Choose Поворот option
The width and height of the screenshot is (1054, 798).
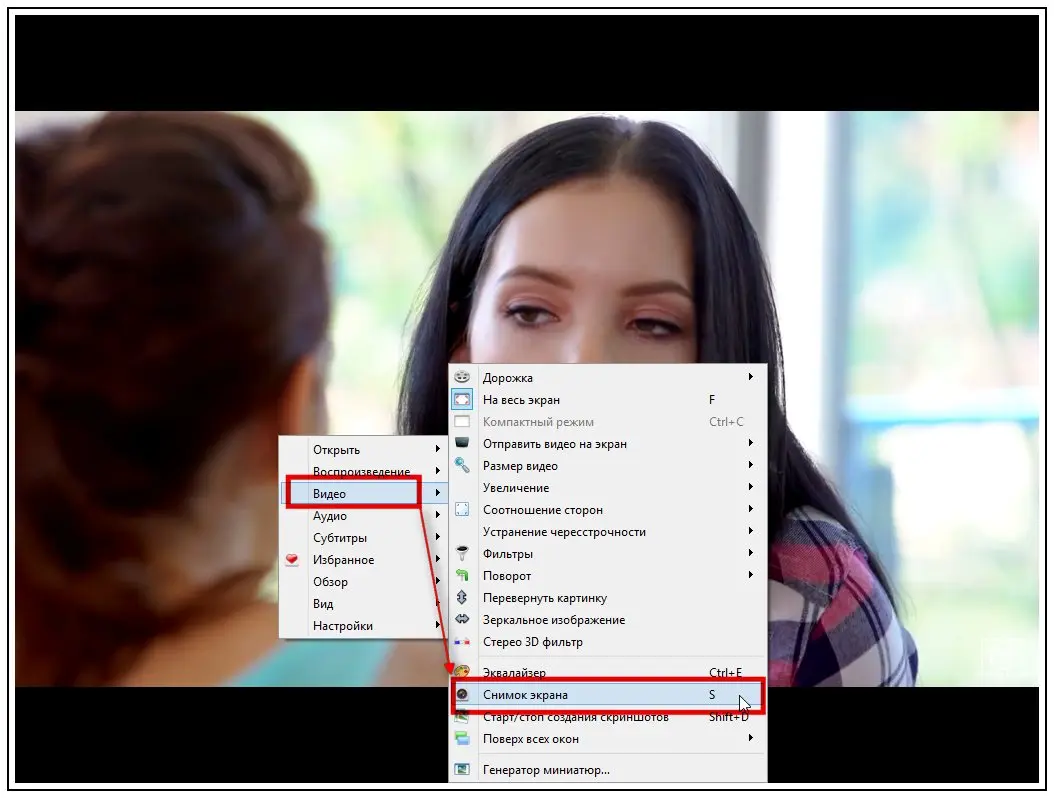click(x=608, y=575)
